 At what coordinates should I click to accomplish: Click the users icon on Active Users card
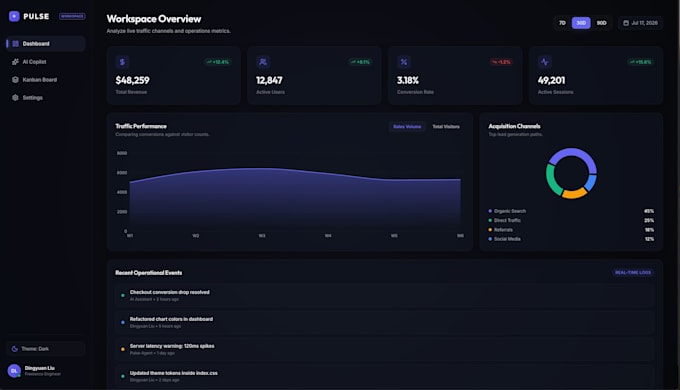(263, 62)
